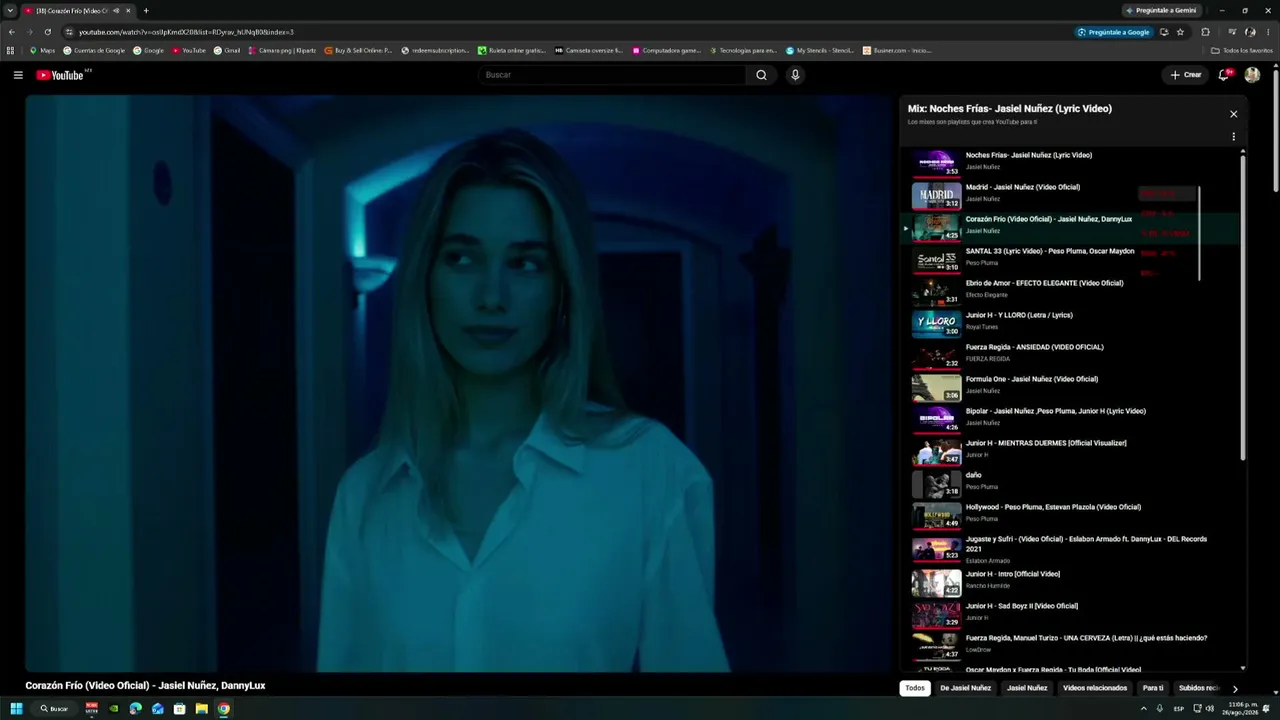Play 'Fuerza Regida - ANSIEDAD' video
This screenshot has height=720, width=1280.
(x=936, y=355)
